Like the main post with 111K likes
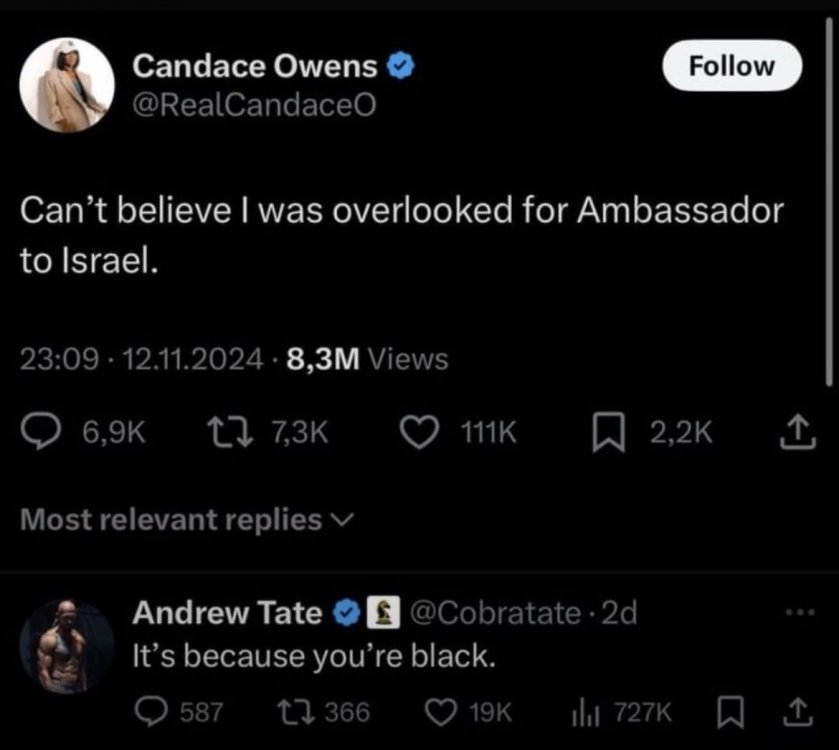Viewport: 839px width, 750px height. tap(420, 432)
